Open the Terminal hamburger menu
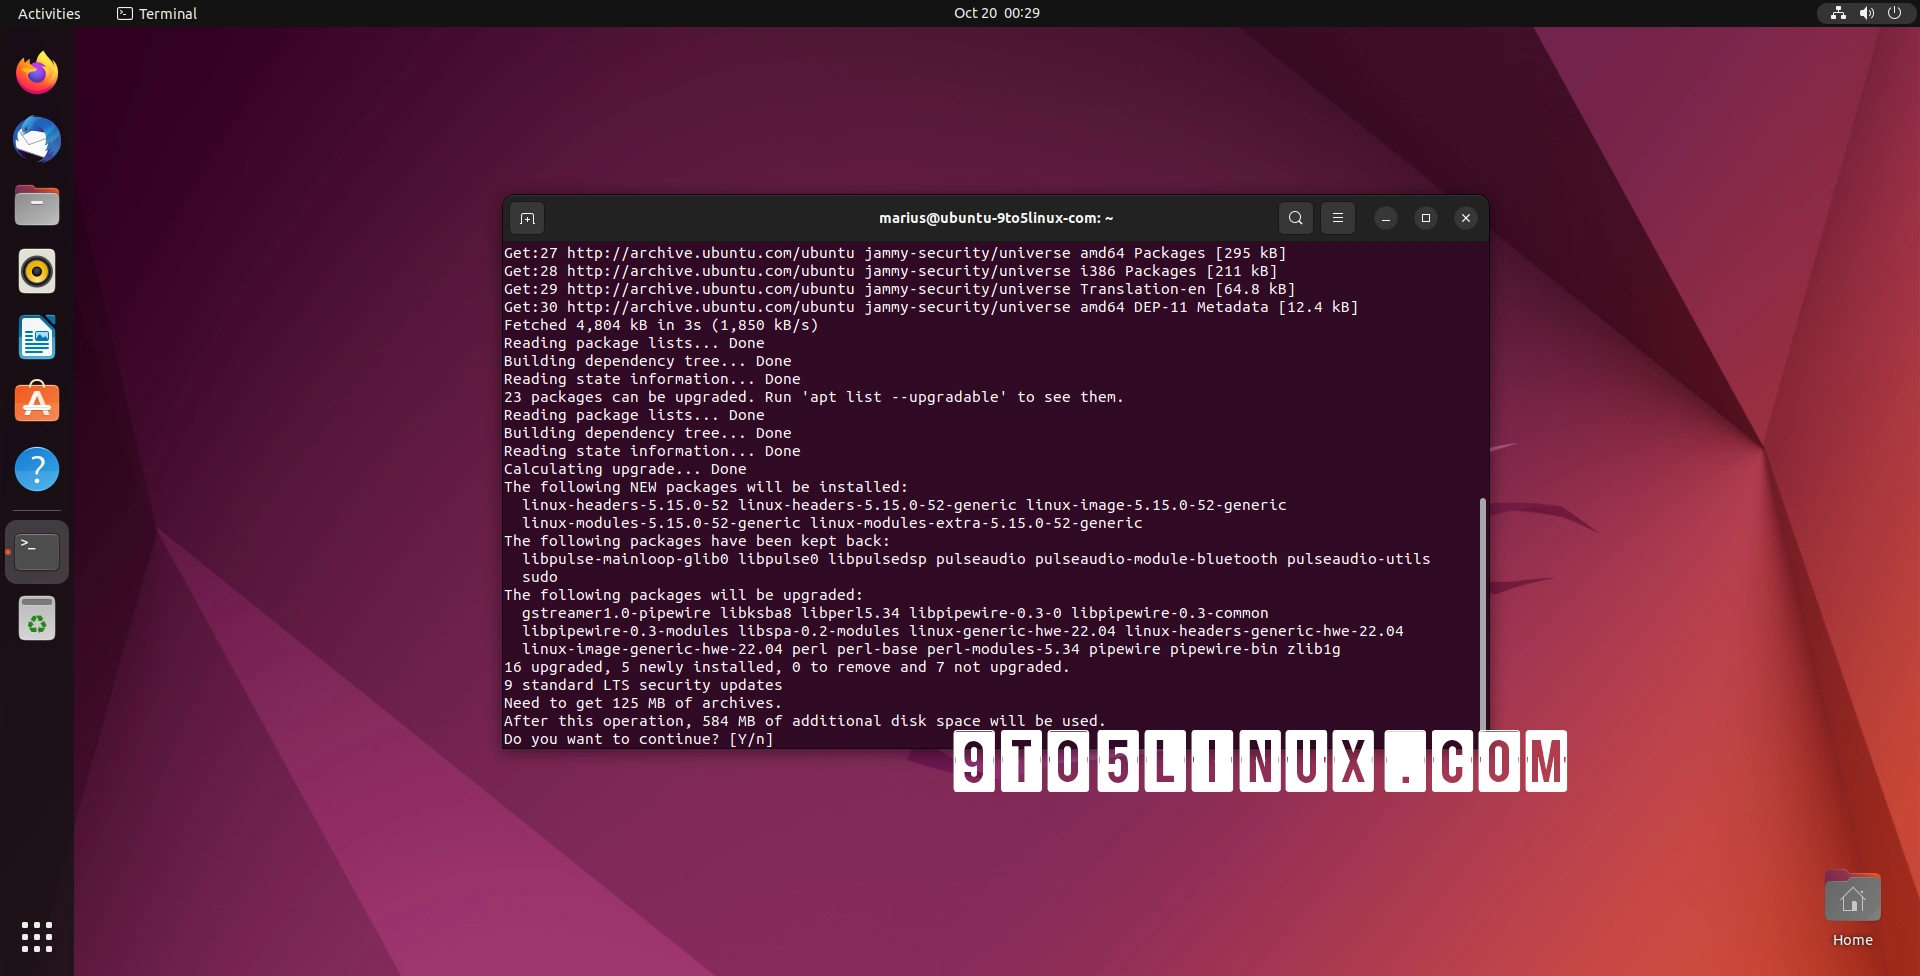 tap(1338, 217)
